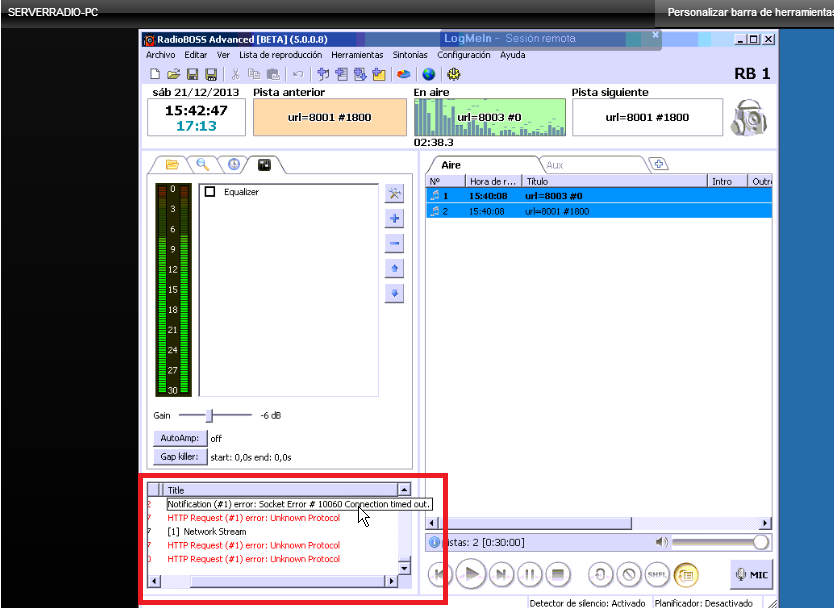Click the wrench tools button beside Equalizer list
The width and height of the screenshot is (834, 608).
click(x=394, y=194)
